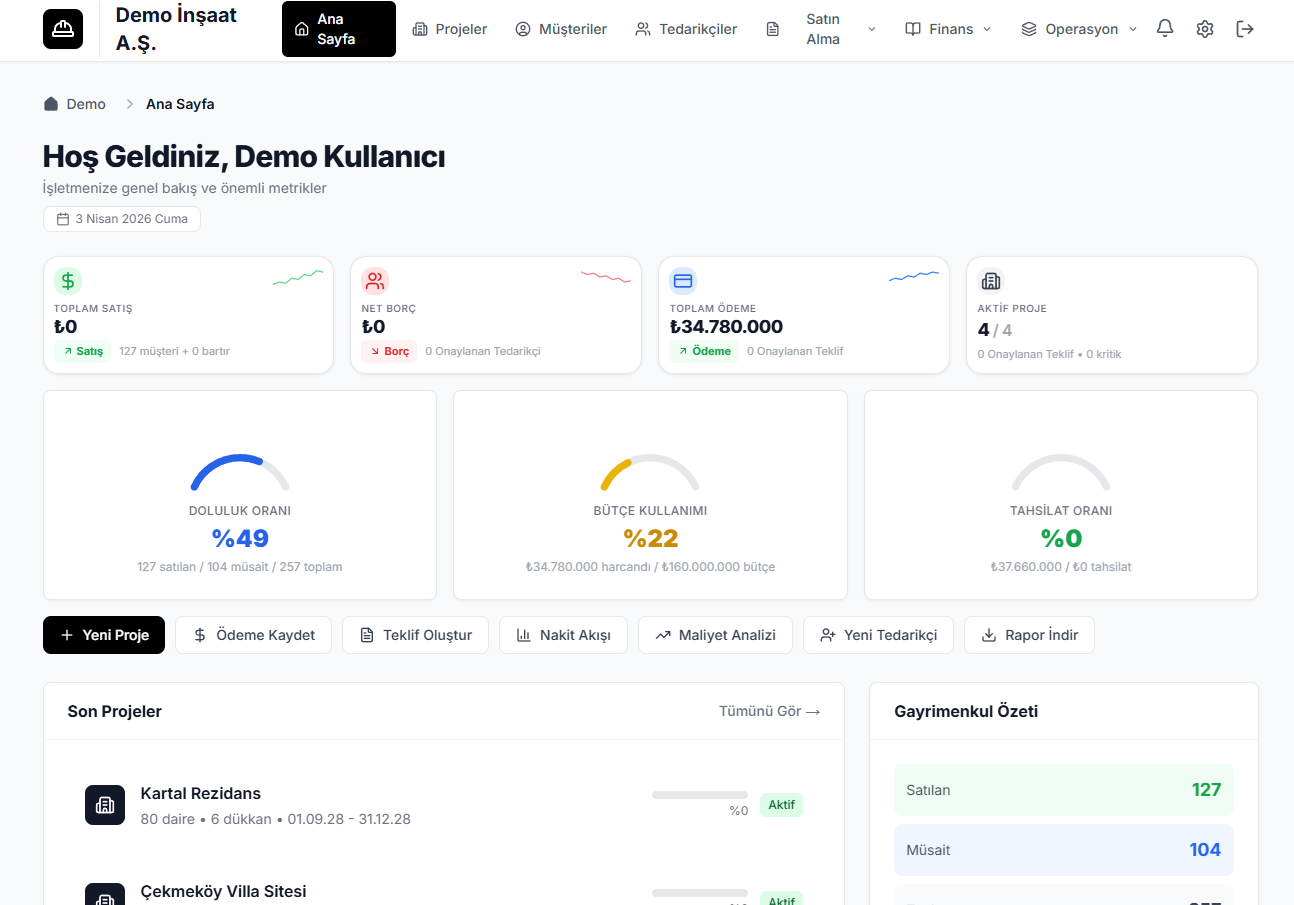
Task: Open Tümünü Gör link in Son Projeler
Action: tap(769, 711)
